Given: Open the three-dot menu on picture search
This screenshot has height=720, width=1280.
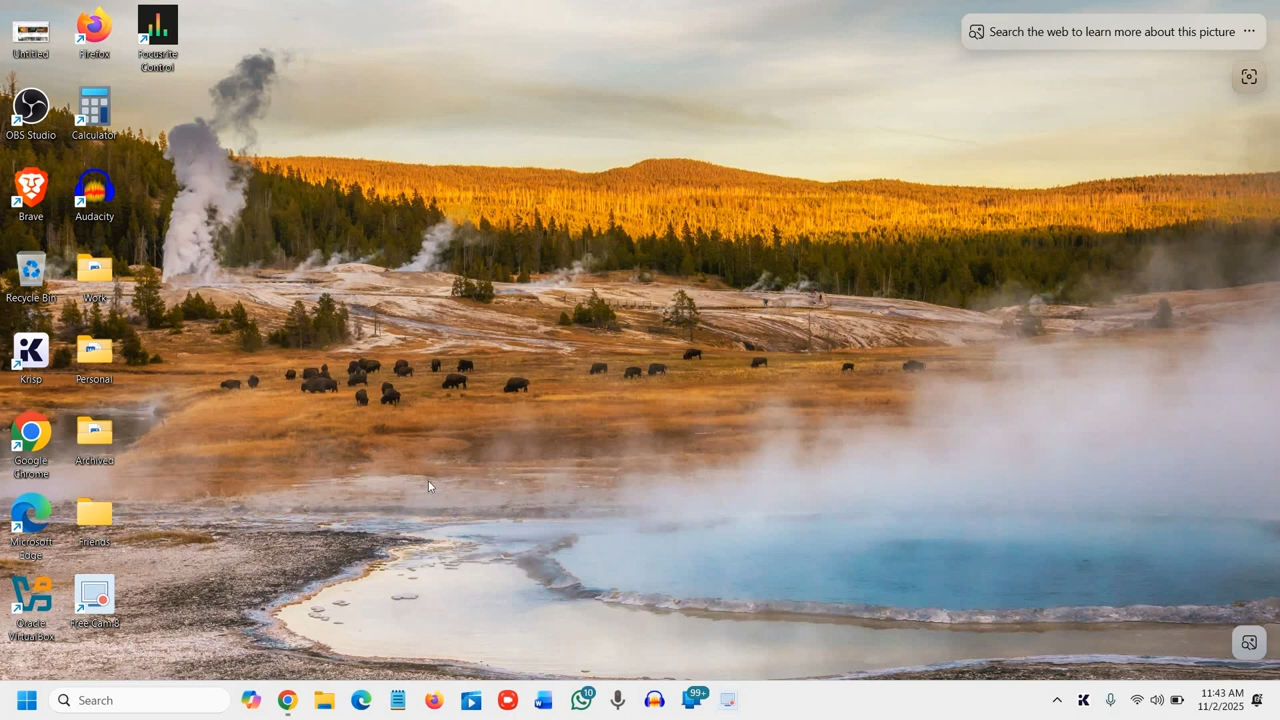Looking at the screenshot, I should pyautogui.click(x=1249, y=32).
